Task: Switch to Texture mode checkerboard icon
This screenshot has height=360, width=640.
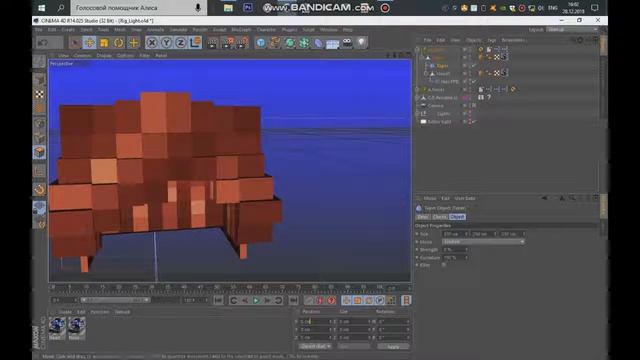Action: [40, 94]
